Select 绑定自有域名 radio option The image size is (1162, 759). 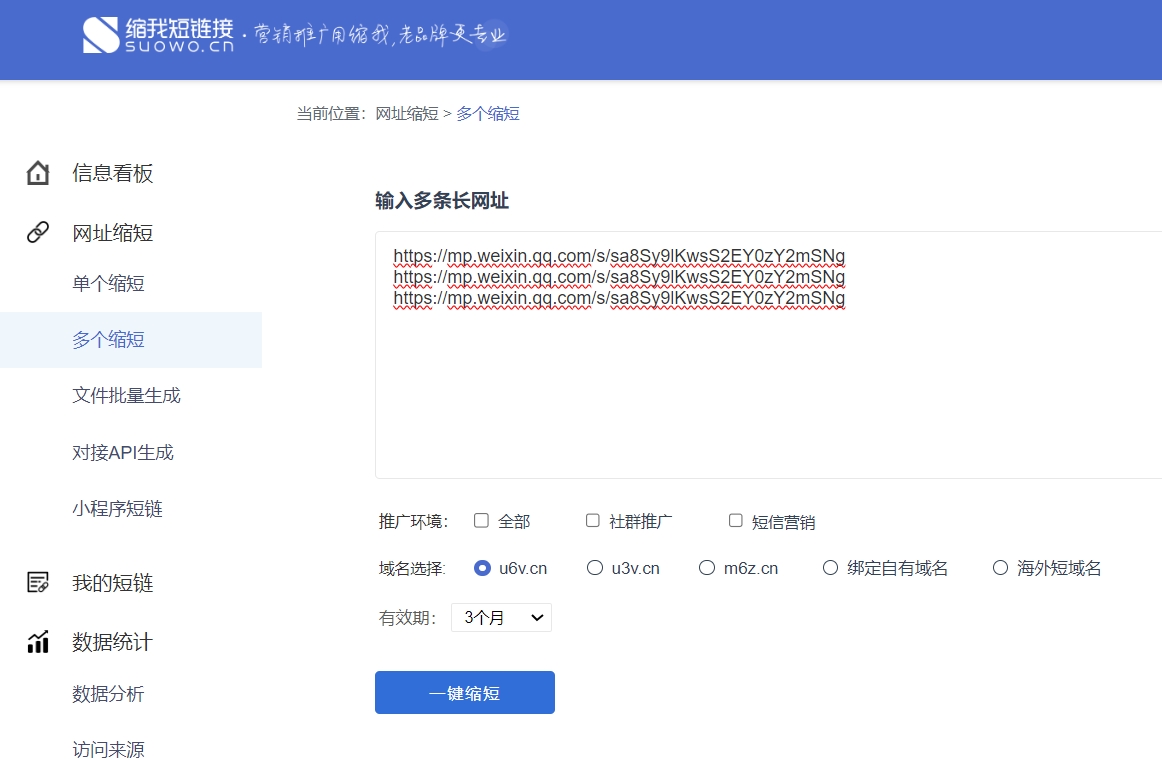click(830, 568)
